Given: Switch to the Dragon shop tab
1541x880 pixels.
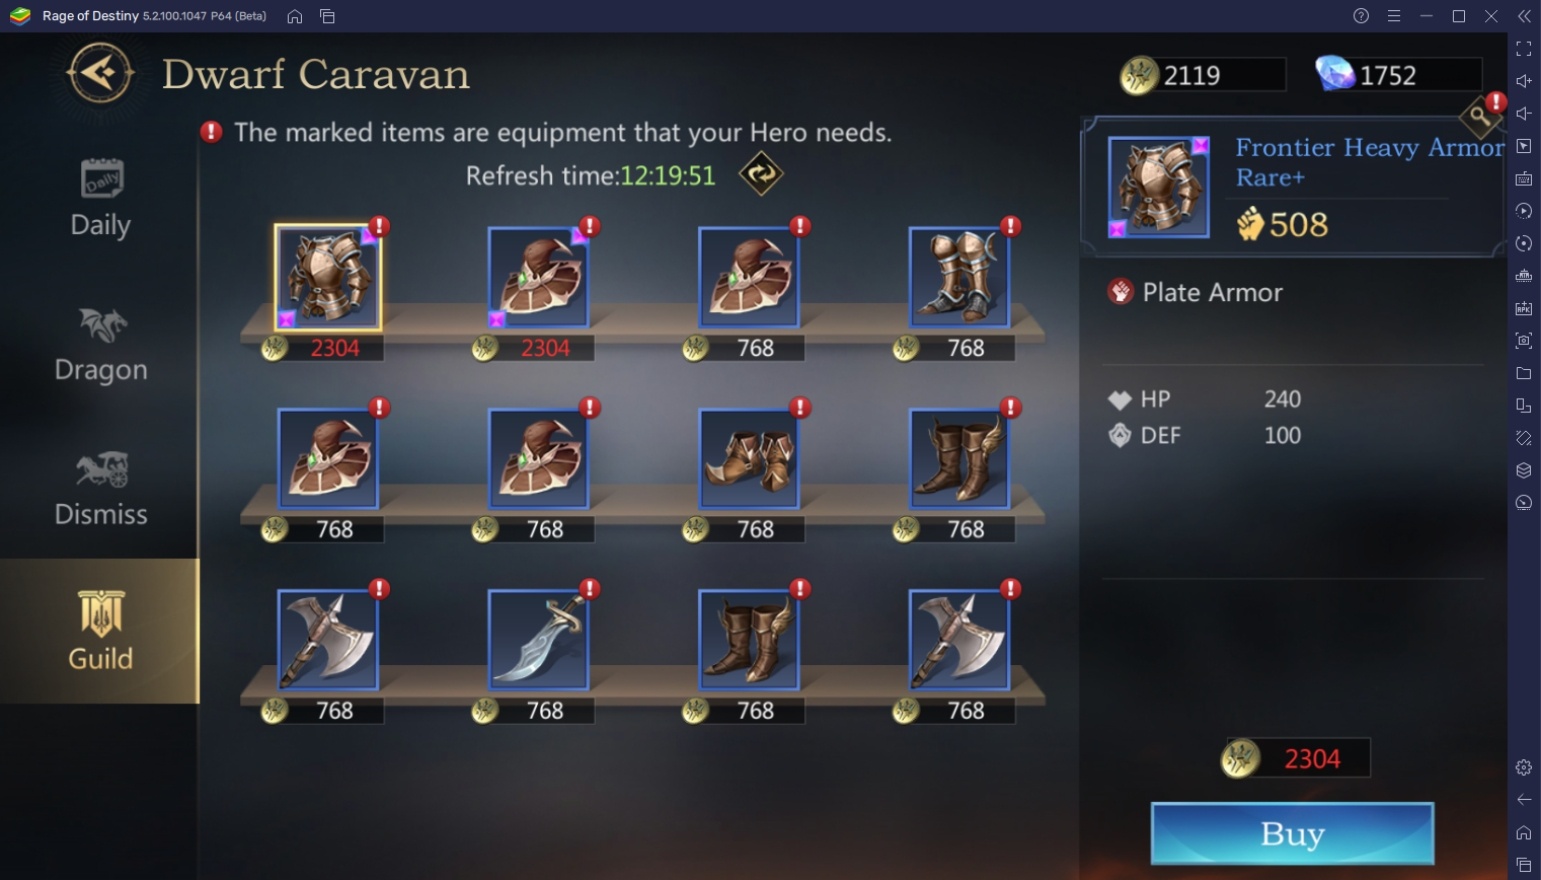Looking at the screenshot, I should click(100, 344).
